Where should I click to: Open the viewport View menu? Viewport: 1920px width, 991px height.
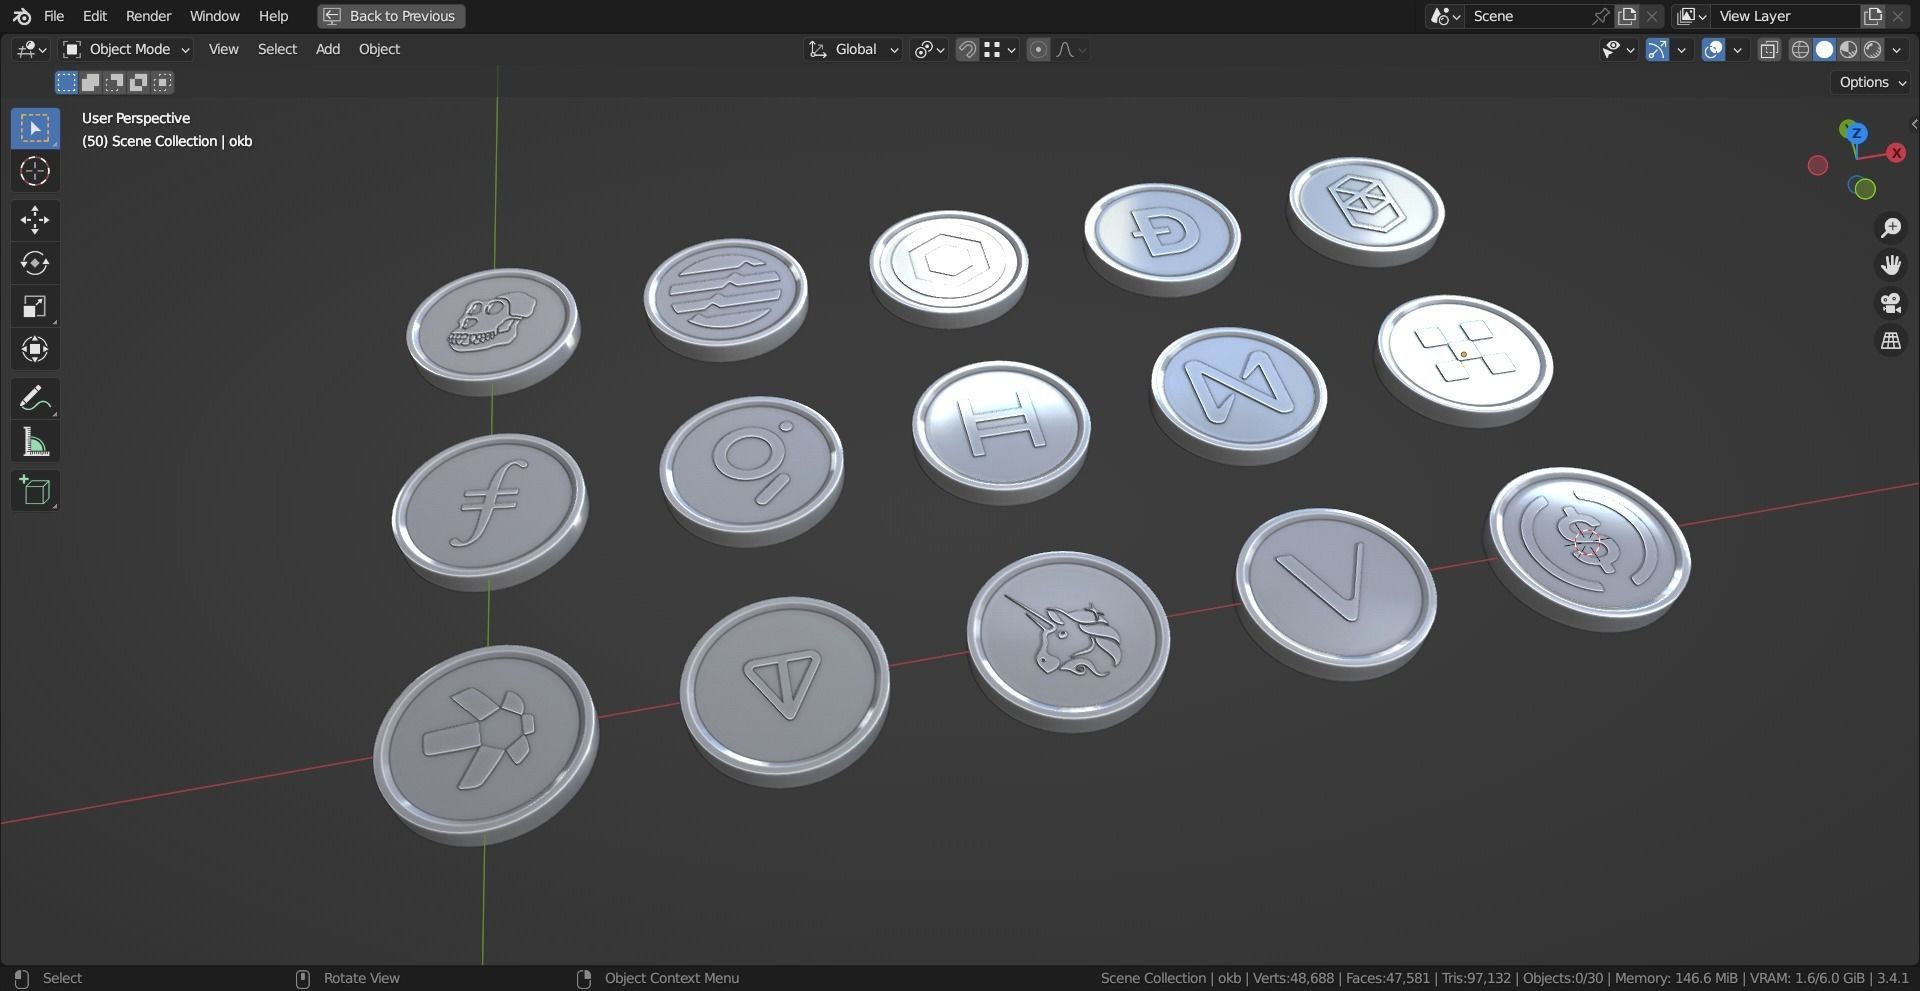(223, 49)
